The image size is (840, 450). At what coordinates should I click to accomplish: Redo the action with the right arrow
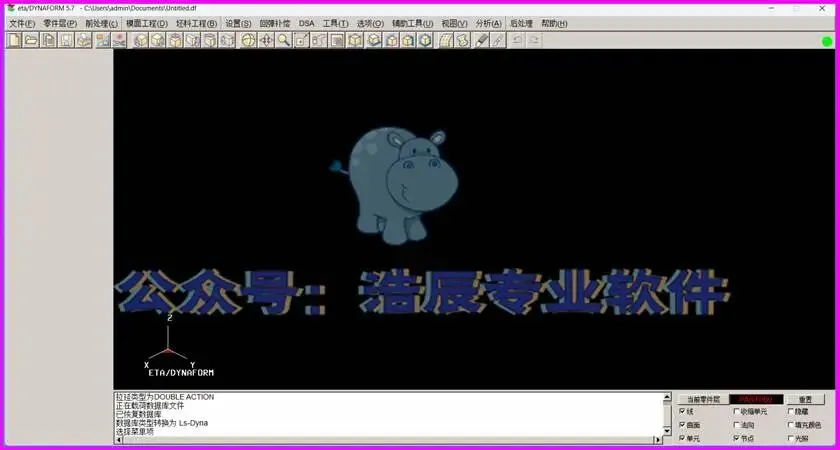[534, 40]
